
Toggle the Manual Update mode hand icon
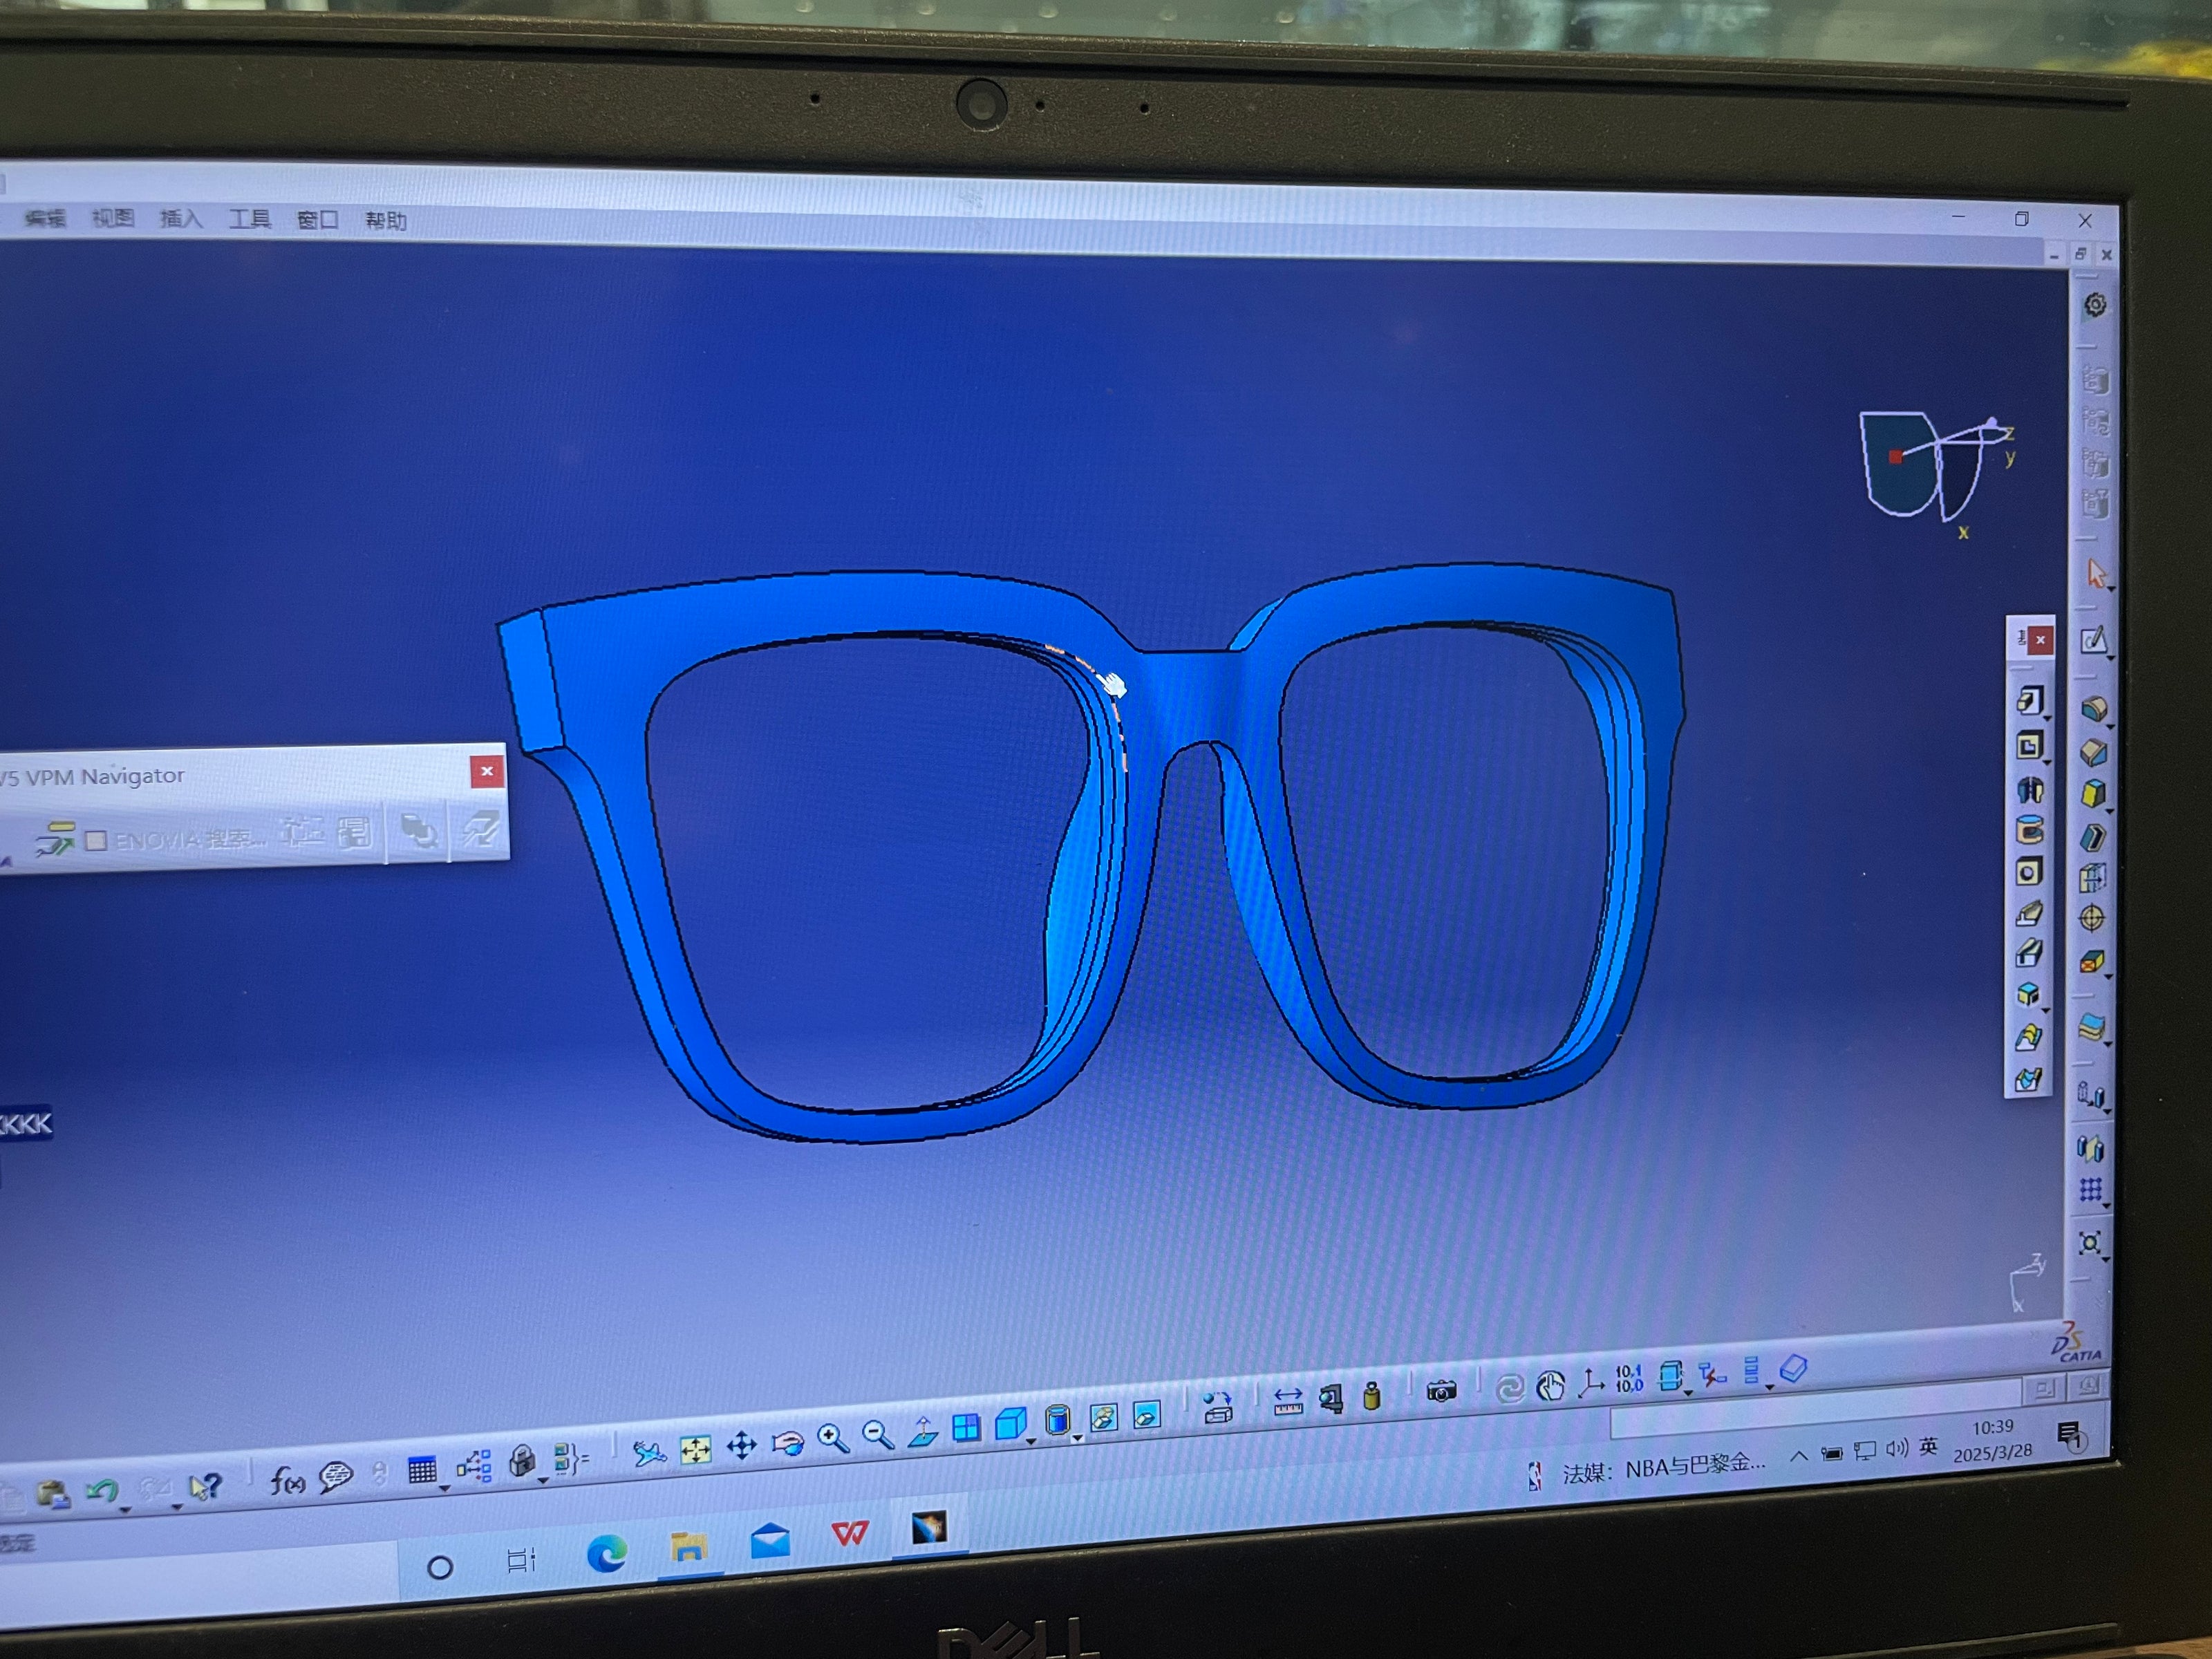tap(1550, 1386)
